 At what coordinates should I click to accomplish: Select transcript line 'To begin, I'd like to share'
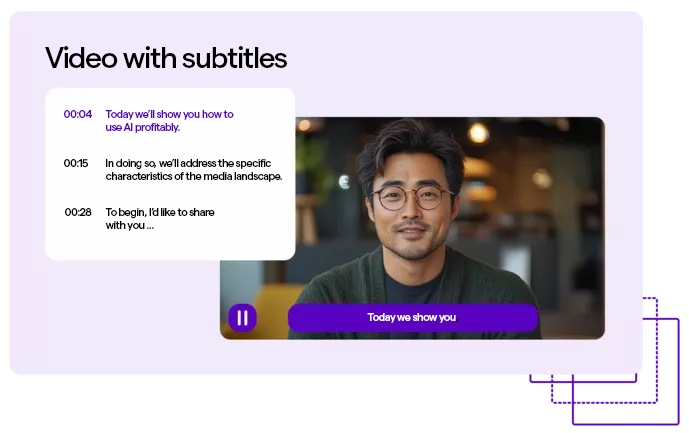tap(160, 212)
